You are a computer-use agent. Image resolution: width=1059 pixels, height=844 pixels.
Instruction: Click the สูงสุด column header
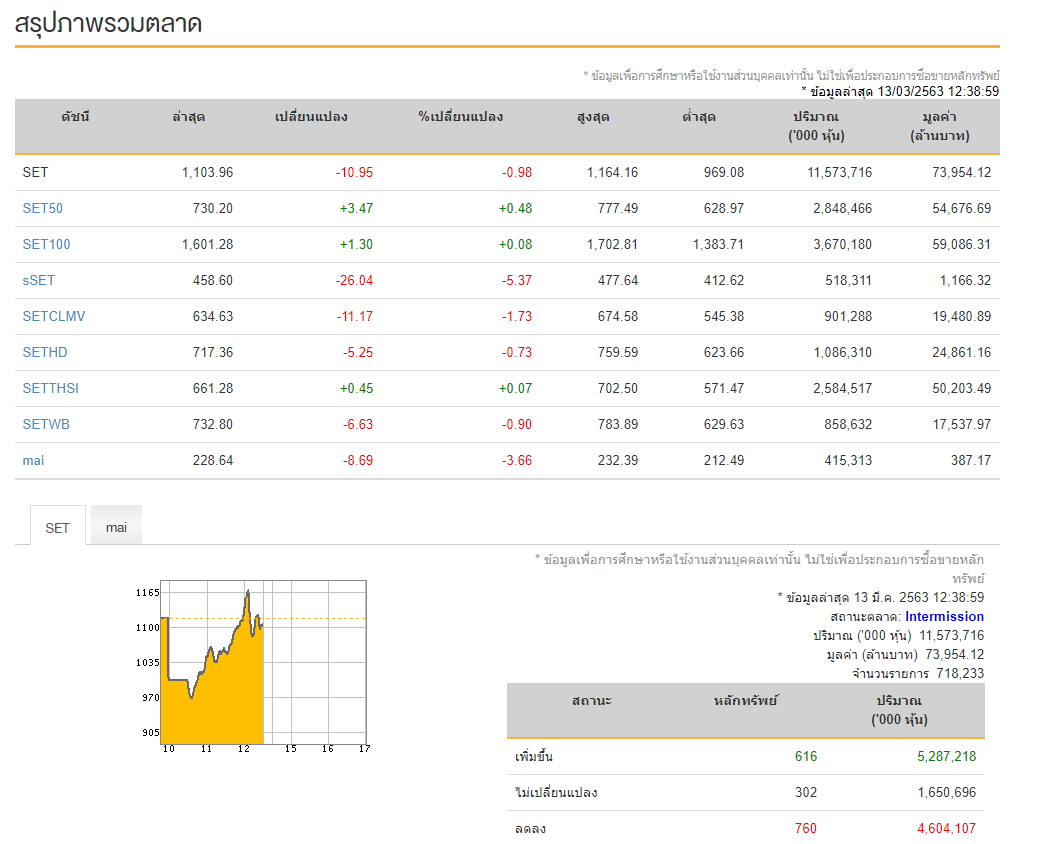[x=593, y=117]
